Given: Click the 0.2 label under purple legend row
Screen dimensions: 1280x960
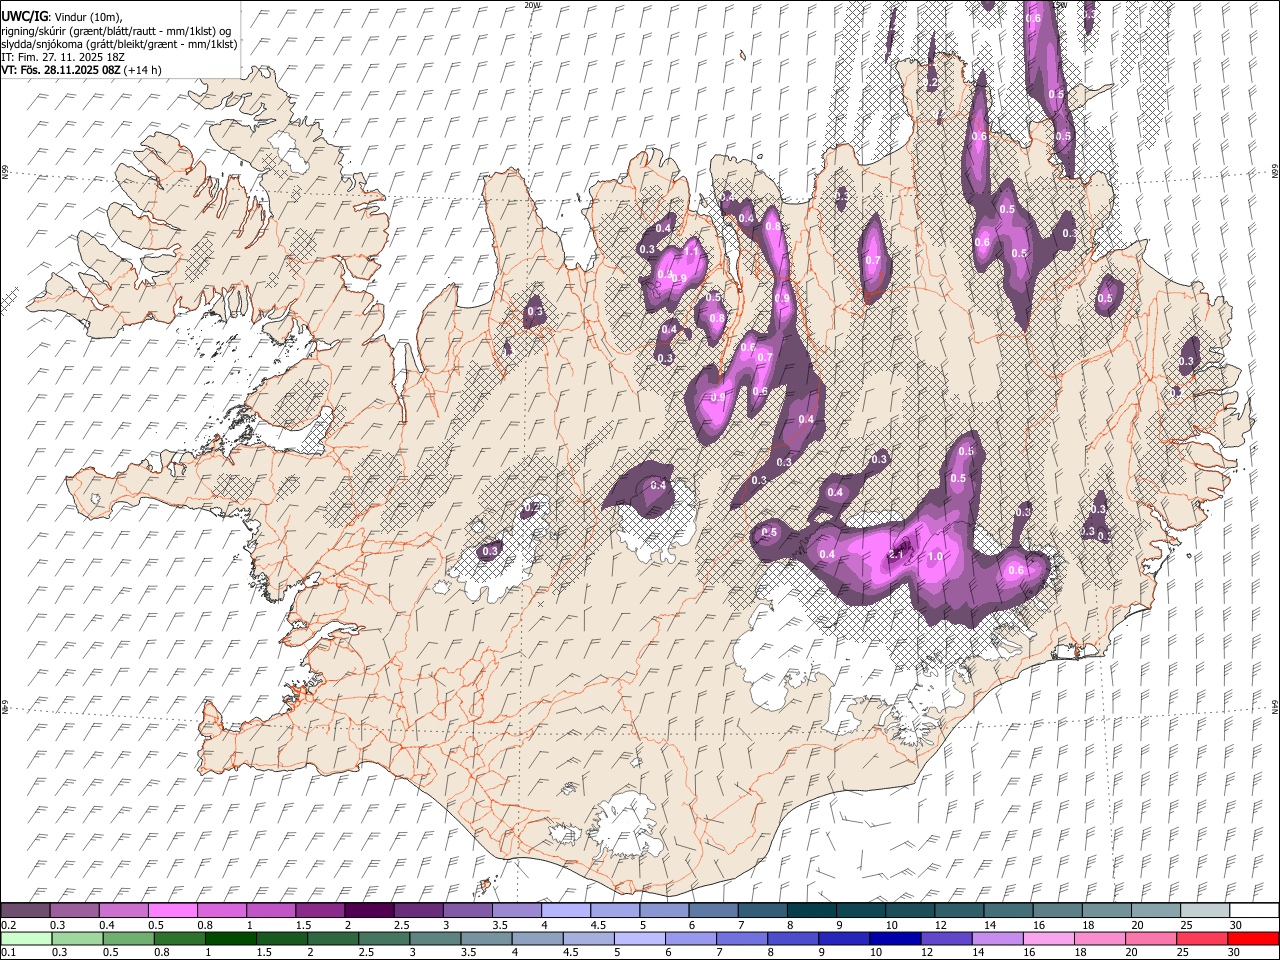Looking at the screenshot, I should pyautogui.click(x=9, y=925).
